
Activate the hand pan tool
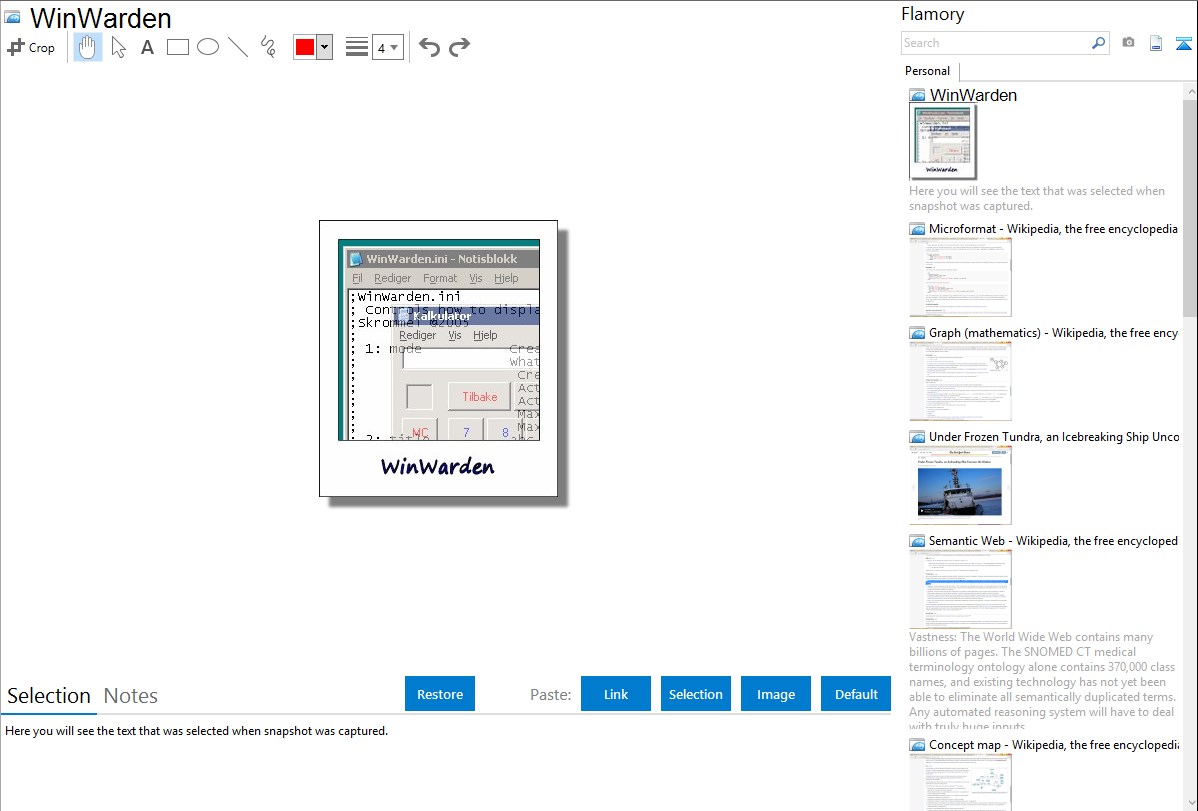(88, 47)
